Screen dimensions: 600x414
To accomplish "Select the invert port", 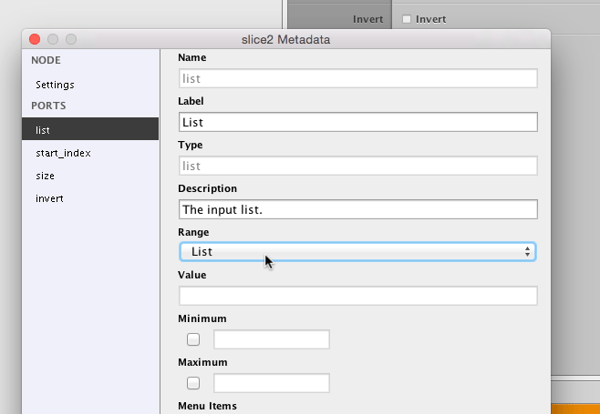I will (90, 198).
